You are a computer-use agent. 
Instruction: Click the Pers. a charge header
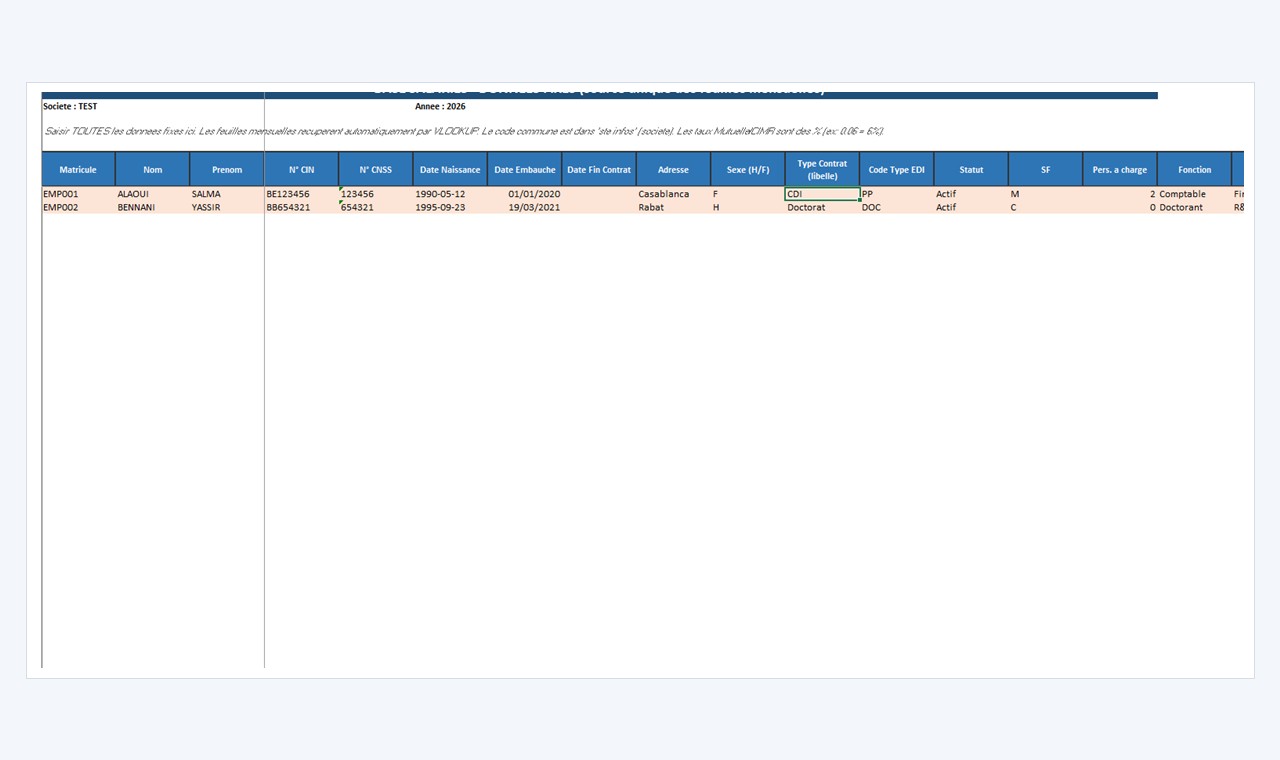[x=1120, y=169]
